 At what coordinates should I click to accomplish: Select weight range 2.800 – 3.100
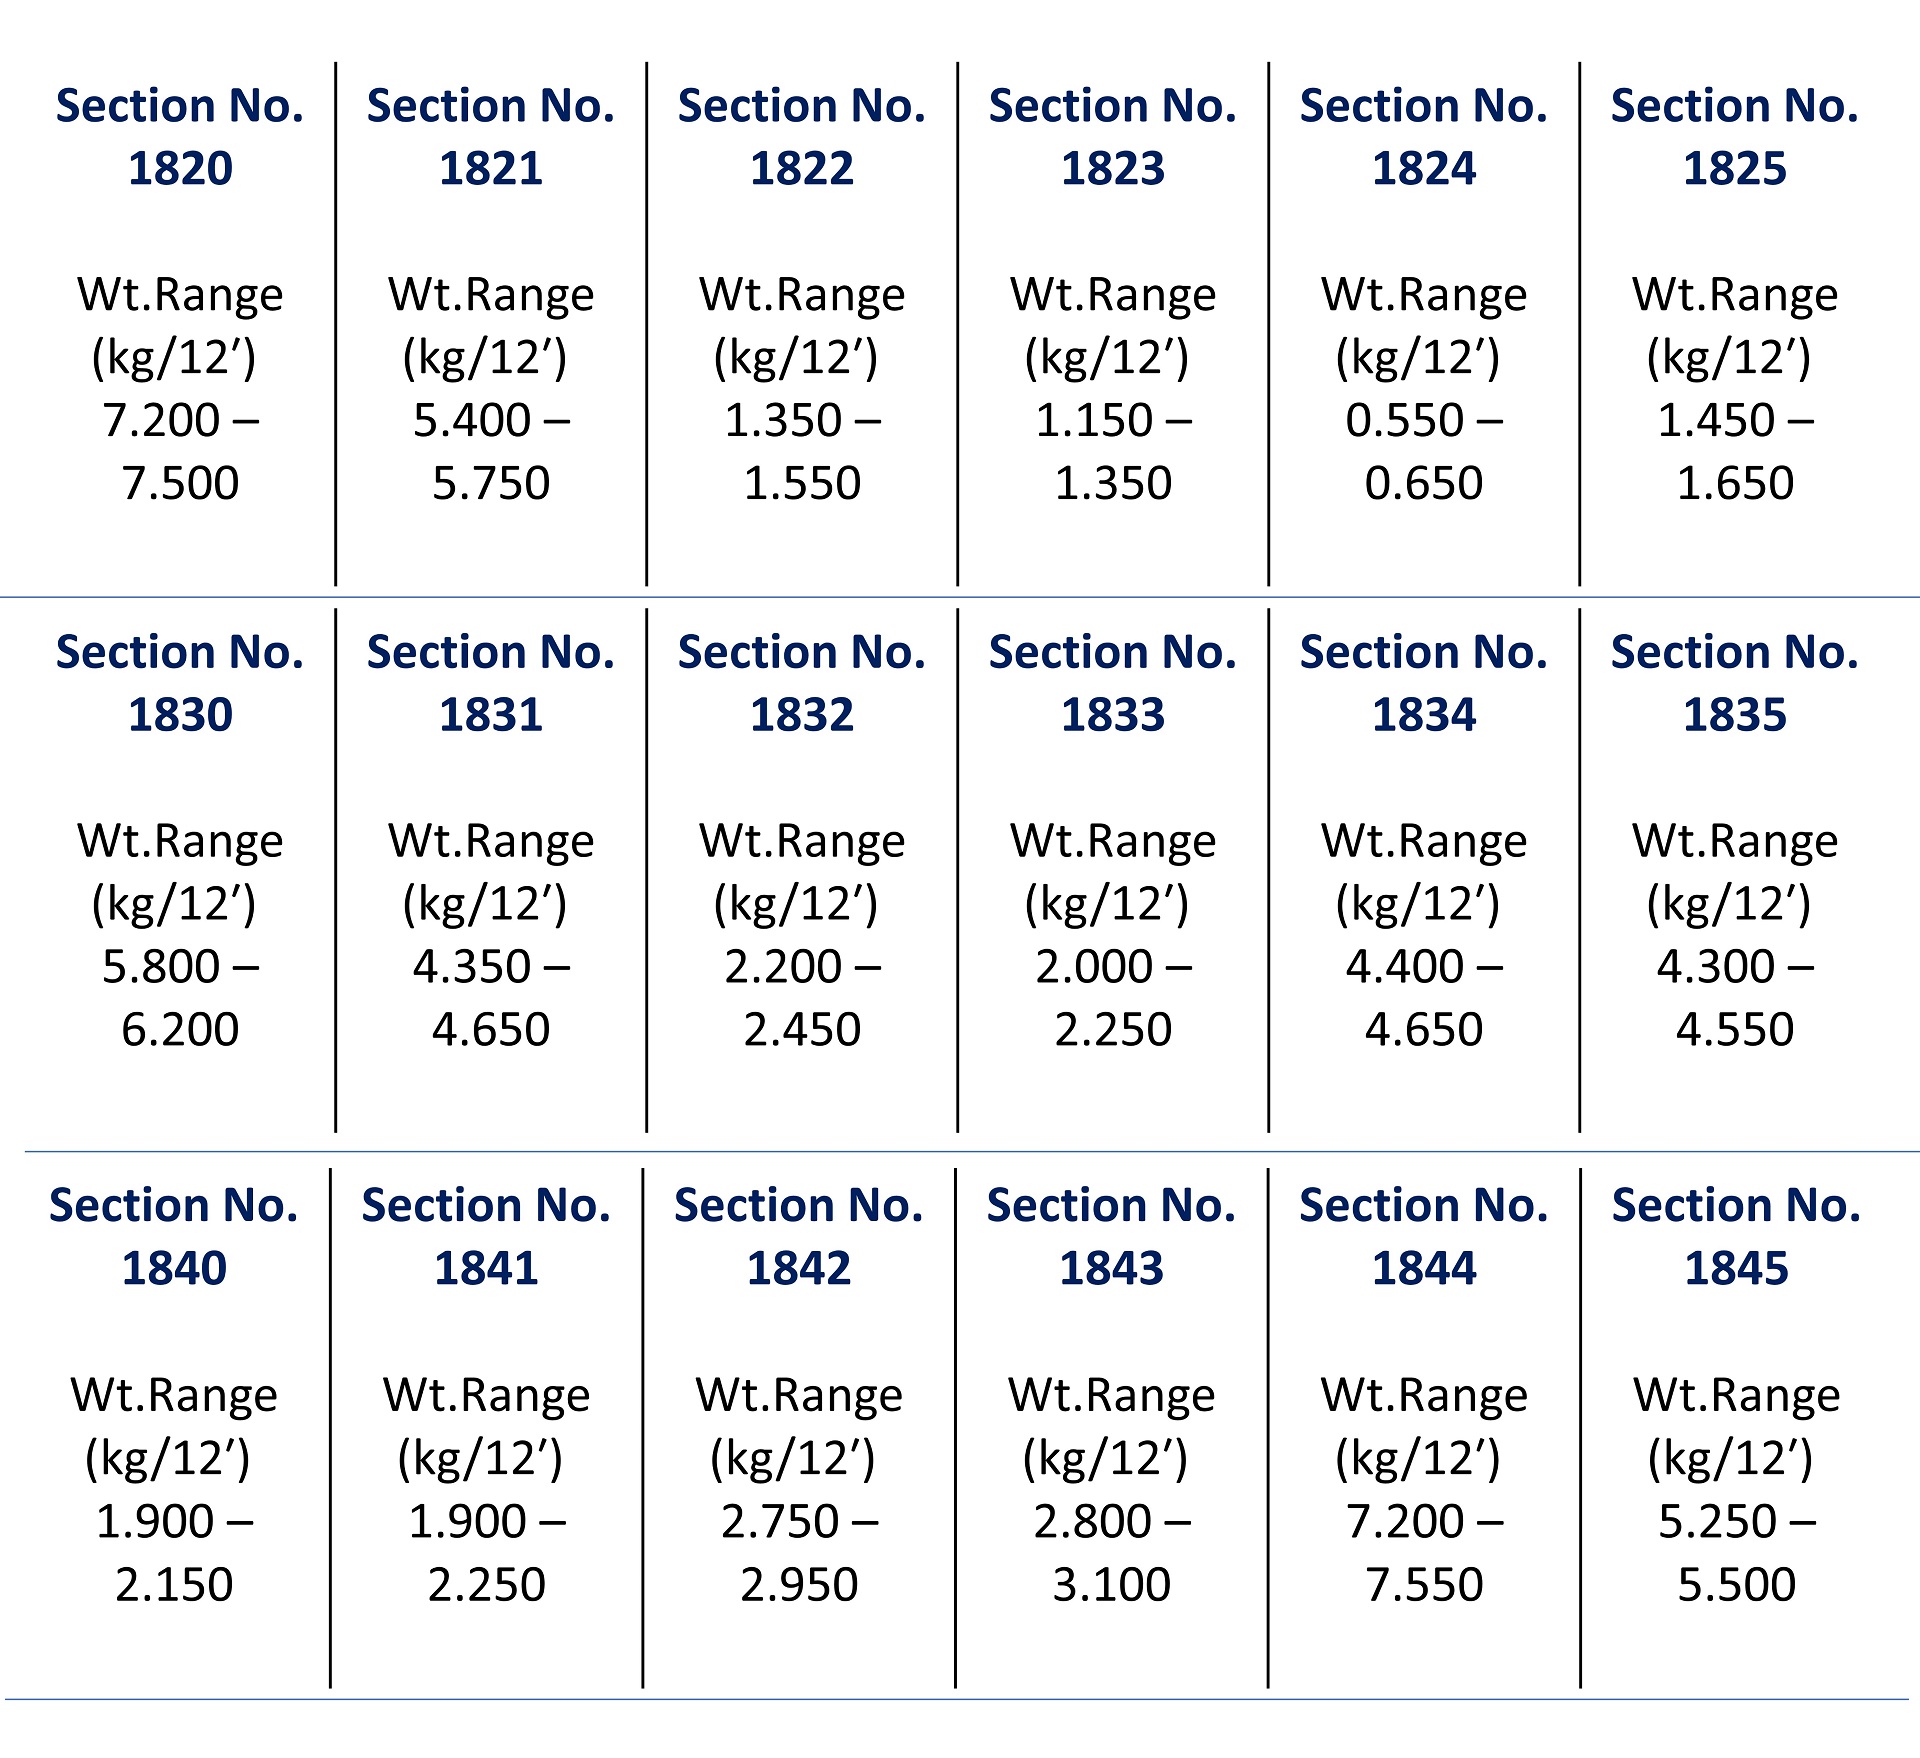coord(1112,1552)
